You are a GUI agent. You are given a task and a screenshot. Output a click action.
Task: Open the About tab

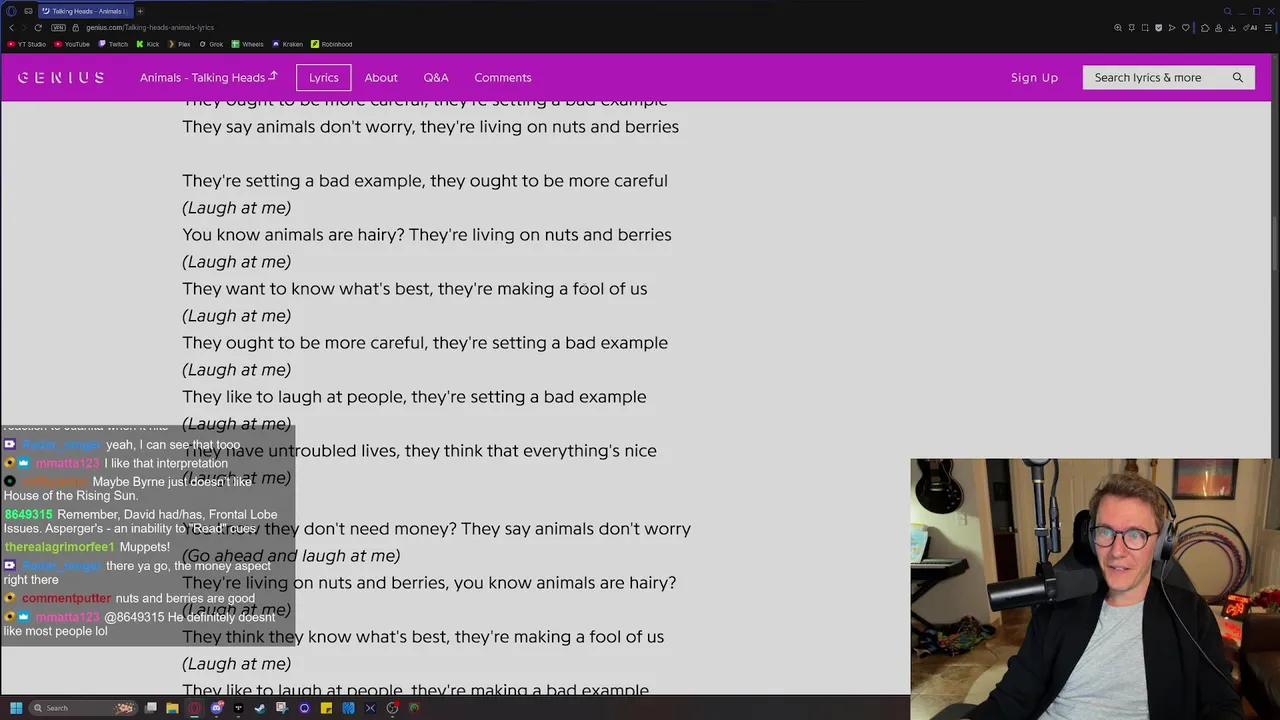[381, 77]
